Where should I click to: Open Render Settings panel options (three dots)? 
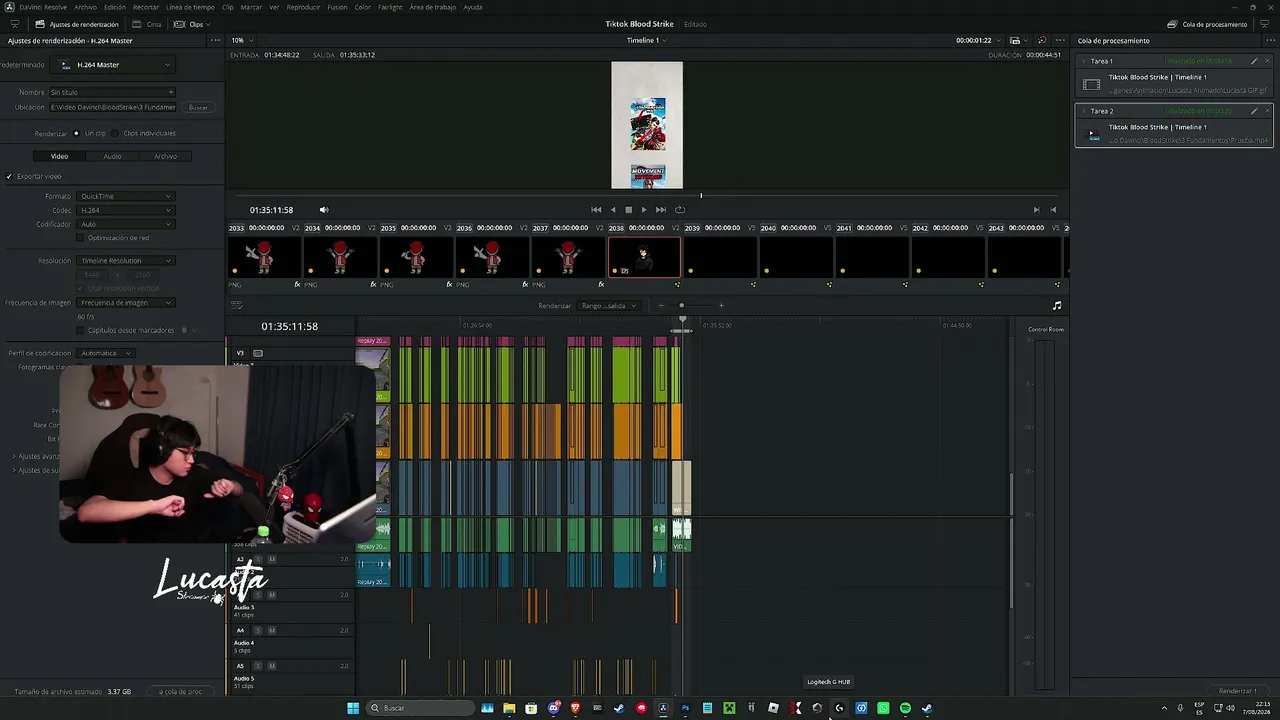215,41
